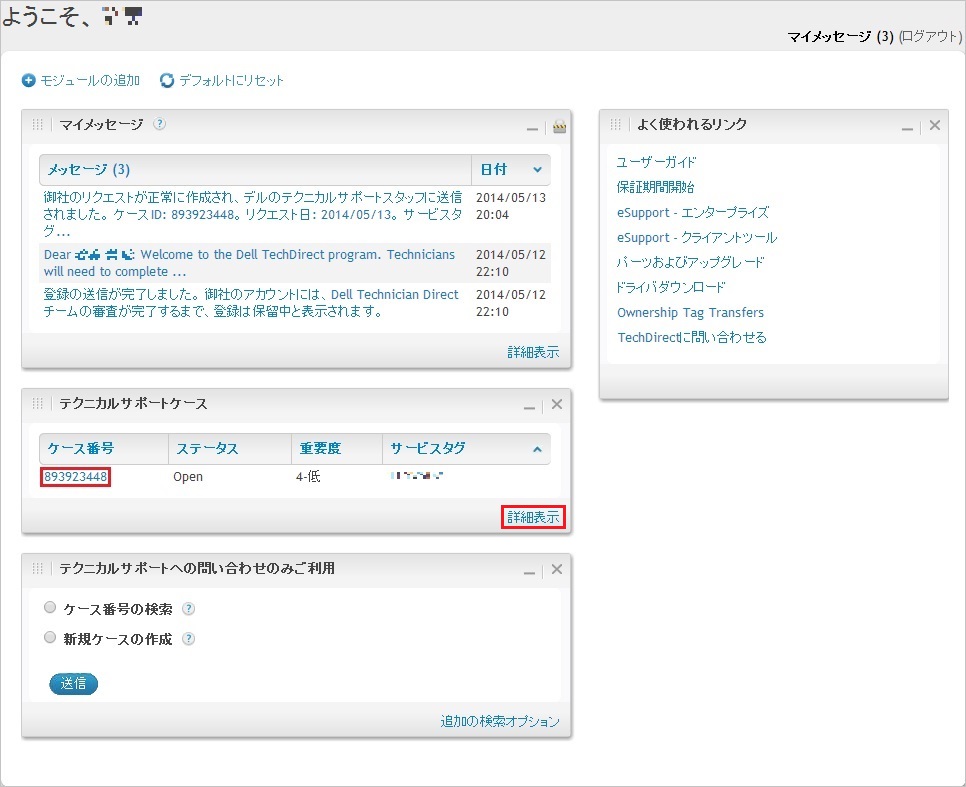This screenshot has width=966, height=787.
Task: Click the settings icon in マイメッセージ panel
Action: [559, 126]
